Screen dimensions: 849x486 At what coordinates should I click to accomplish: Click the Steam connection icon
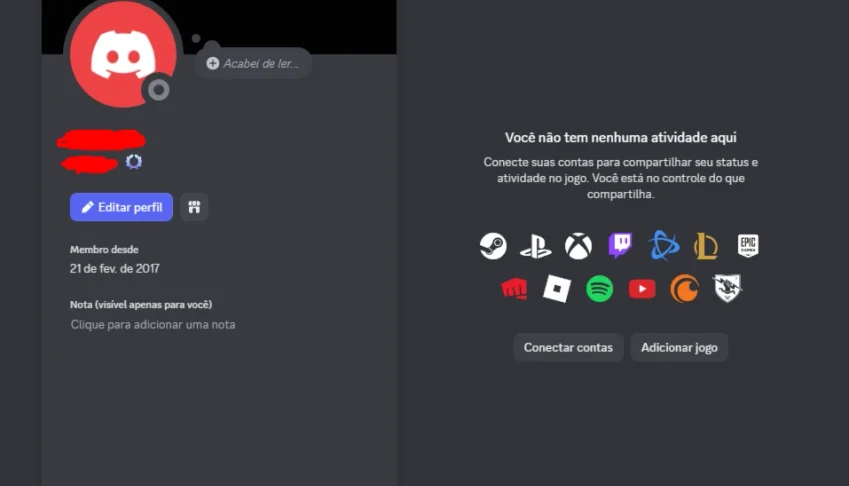tap(493, 246)
